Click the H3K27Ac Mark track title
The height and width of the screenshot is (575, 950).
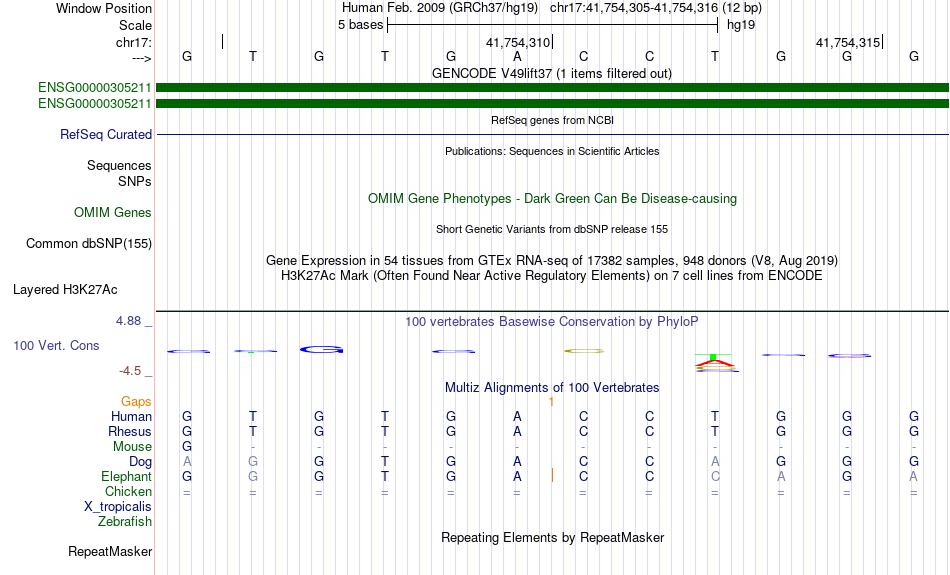pos(552,276)
